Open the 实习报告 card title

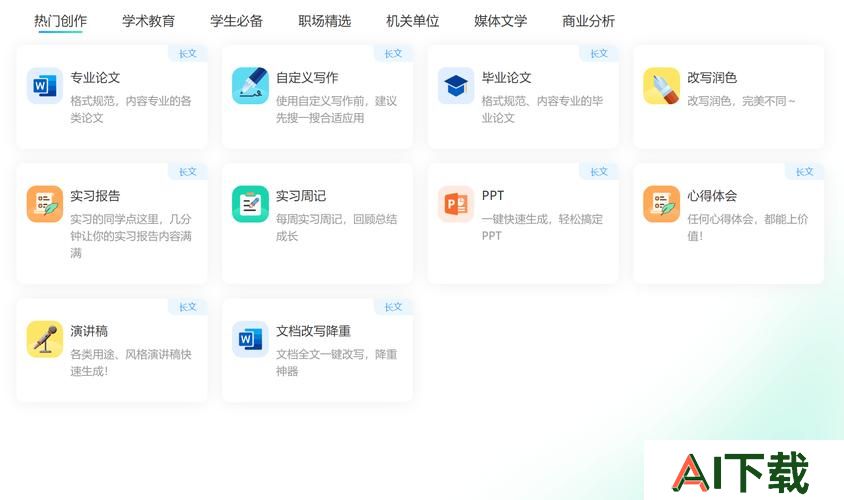pyautogui.click(x=95, y=196)
